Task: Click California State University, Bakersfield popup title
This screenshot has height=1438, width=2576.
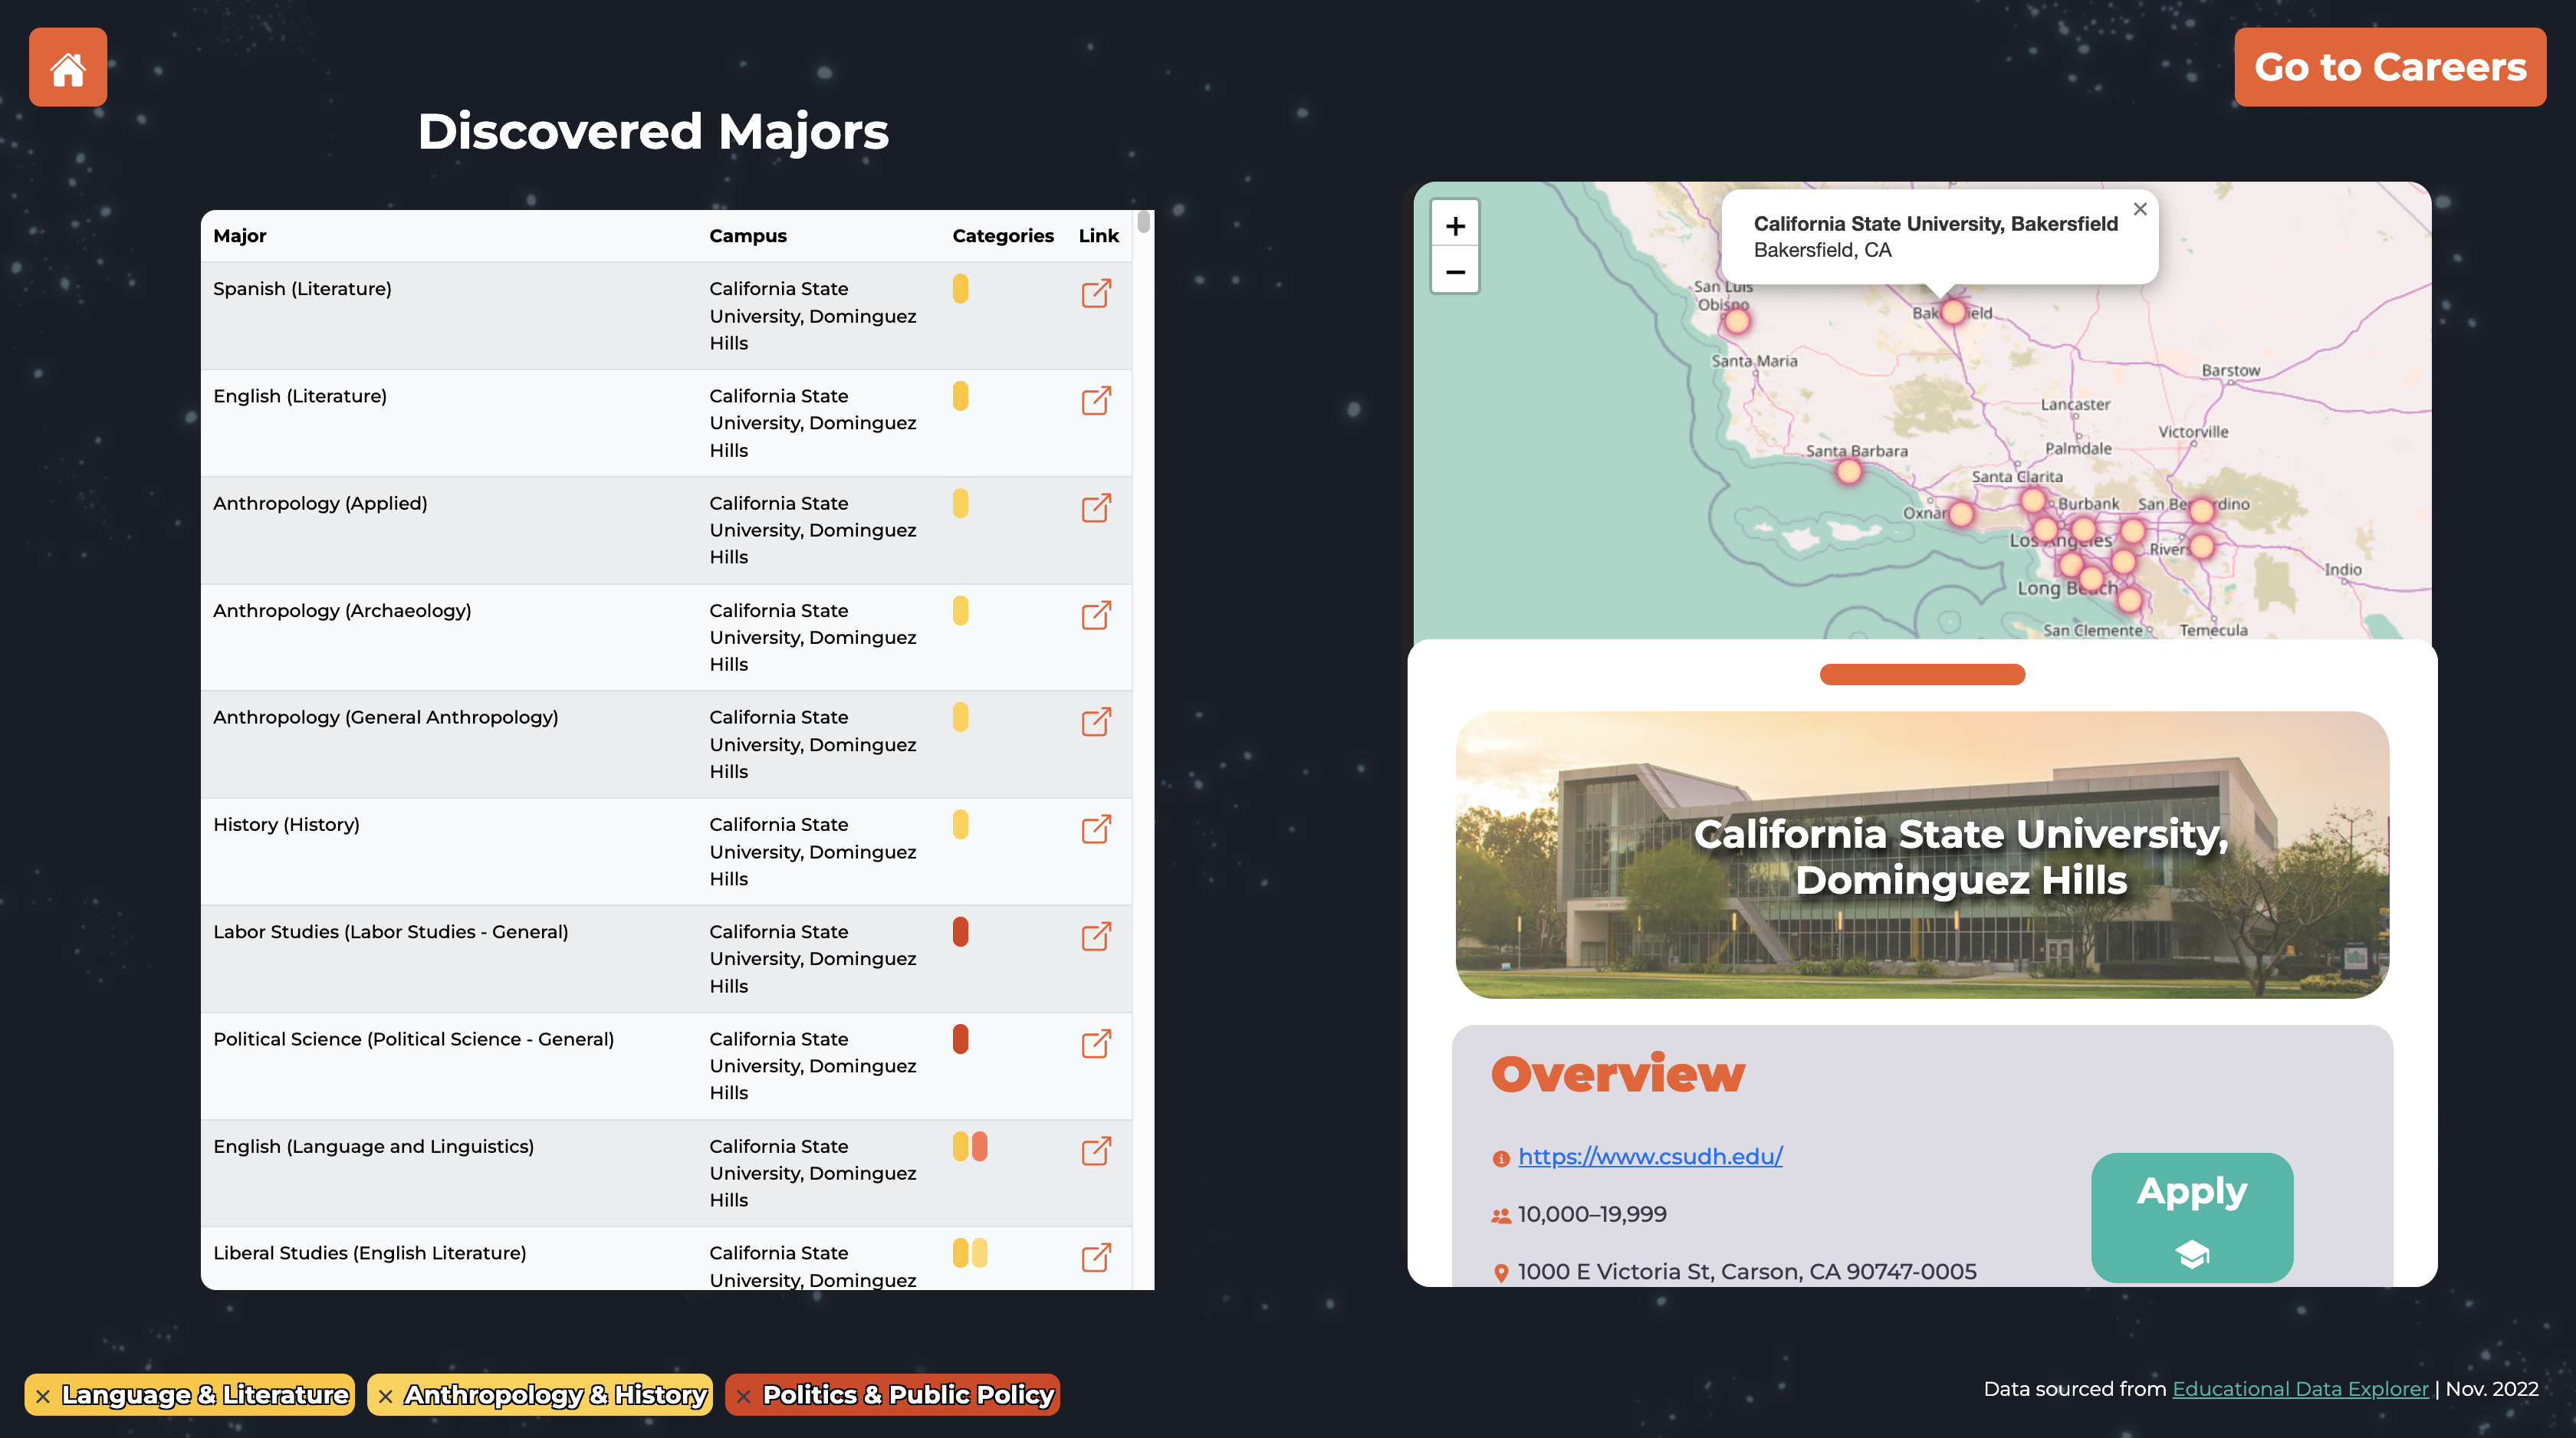Action: pyautogui.click(x=1936, y=224)
